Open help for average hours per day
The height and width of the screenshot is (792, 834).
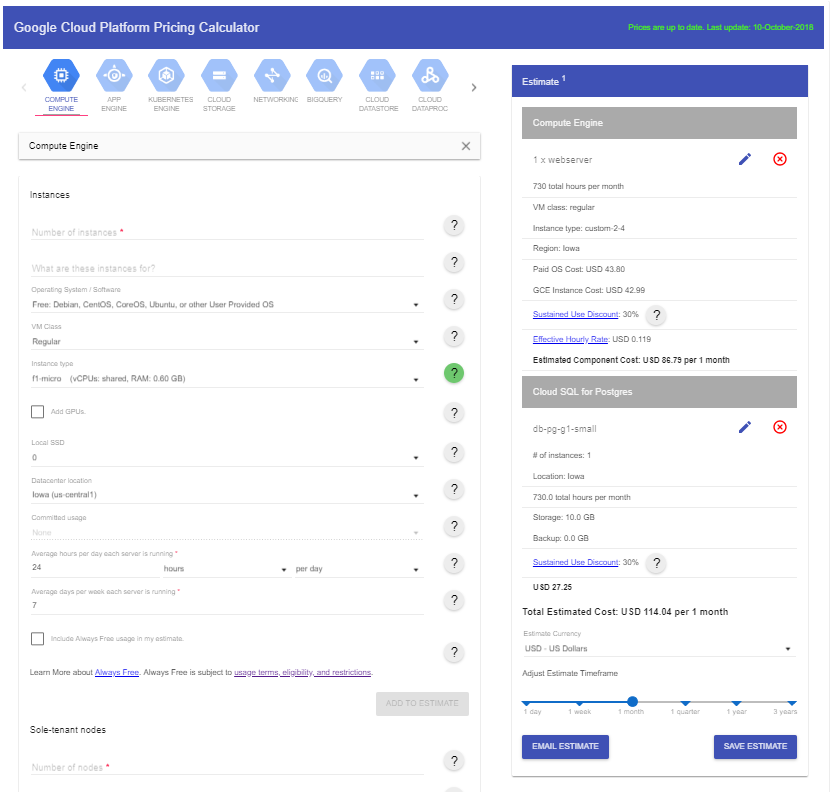[x=454, y=563]
